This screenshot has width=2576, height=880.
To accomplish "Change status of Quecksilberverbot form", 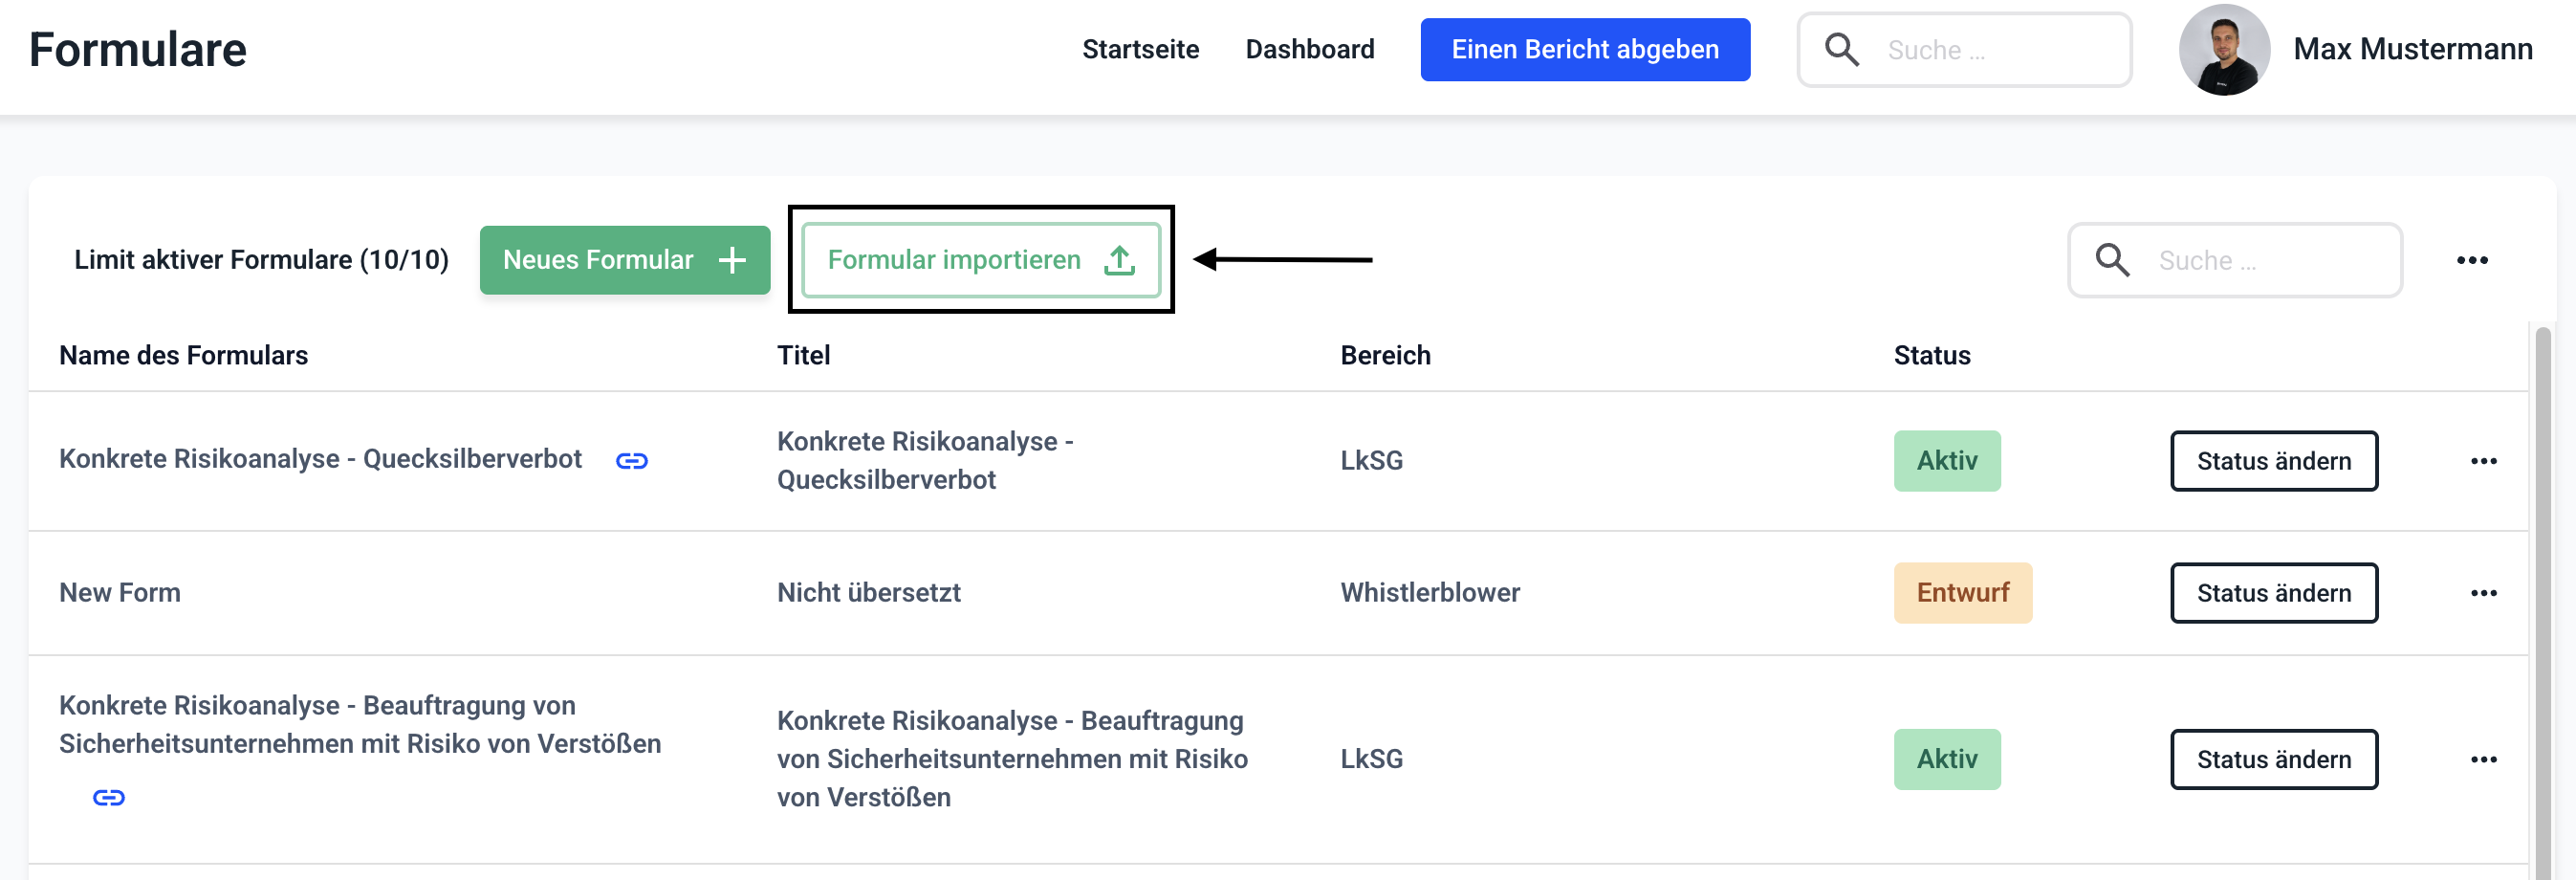I will coord(2273,461).
